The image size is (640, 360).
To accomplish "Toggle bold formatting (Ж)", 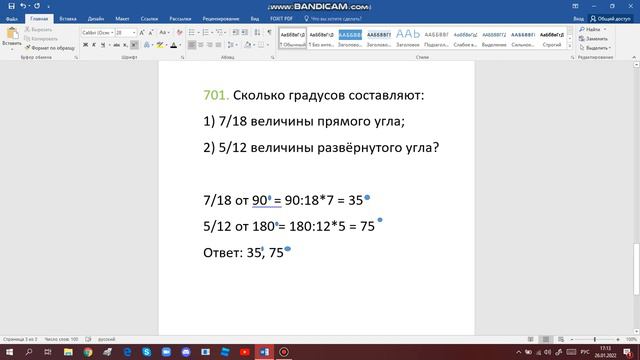I will (85, 45).
